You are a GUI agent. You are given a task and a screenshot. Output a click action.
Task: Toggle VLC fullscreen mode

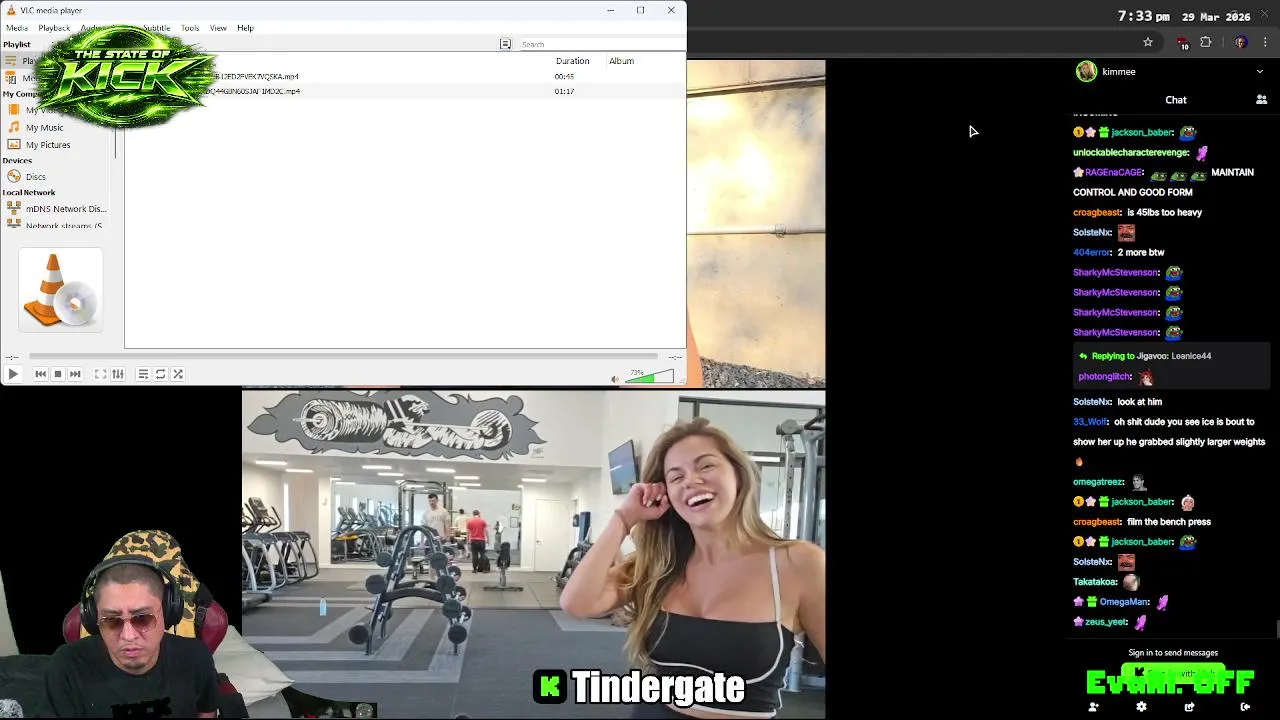100,374
